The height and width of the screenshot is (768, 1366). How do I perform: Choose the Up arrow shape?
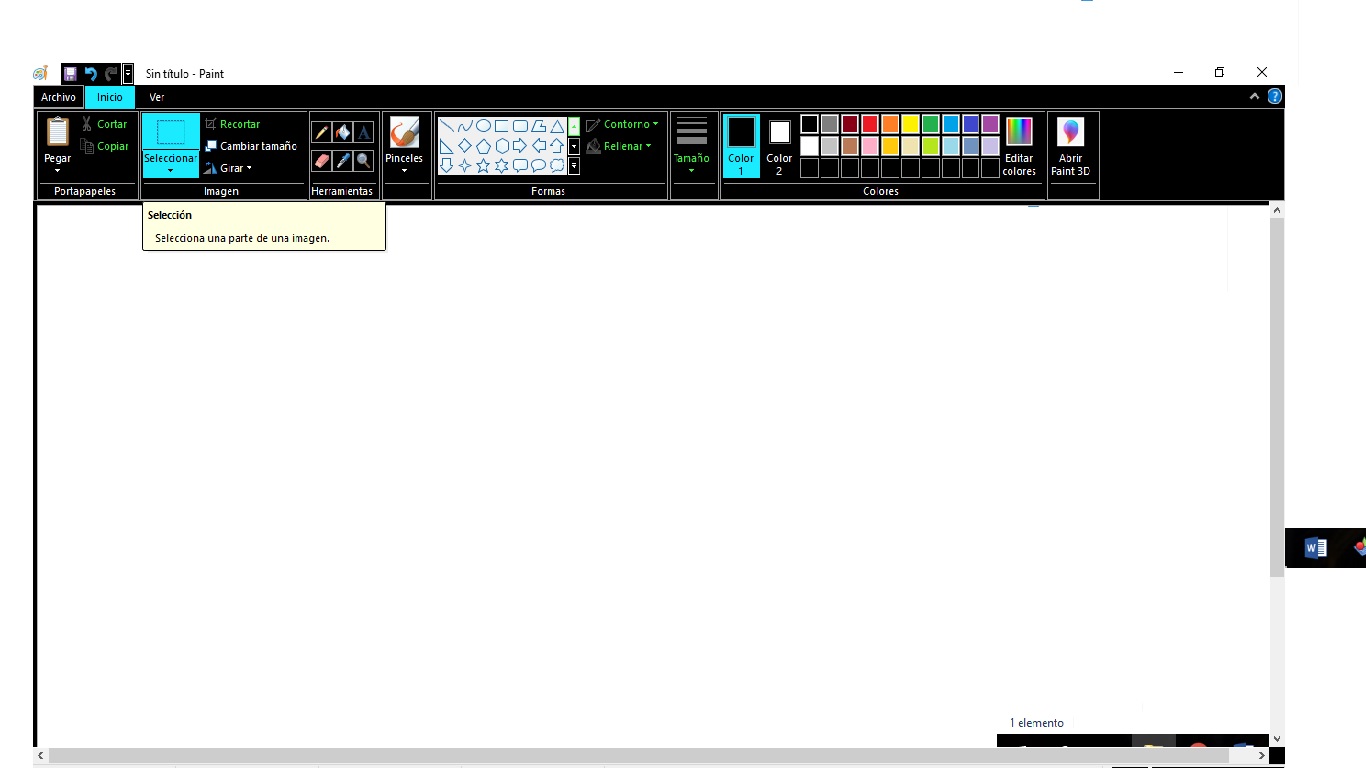[557, 146]
